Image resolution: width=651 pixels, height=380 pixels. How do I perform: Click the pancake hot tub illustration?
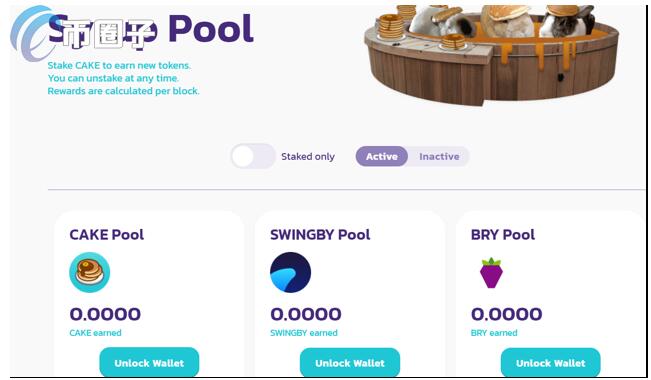491,54
